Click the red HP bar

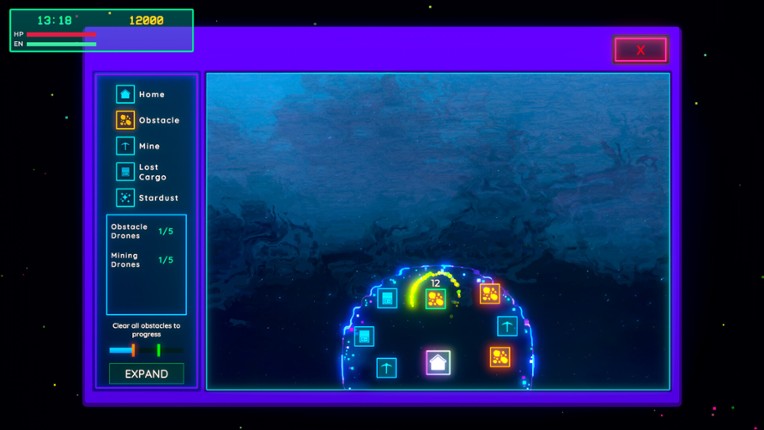[x=61, y=34]
